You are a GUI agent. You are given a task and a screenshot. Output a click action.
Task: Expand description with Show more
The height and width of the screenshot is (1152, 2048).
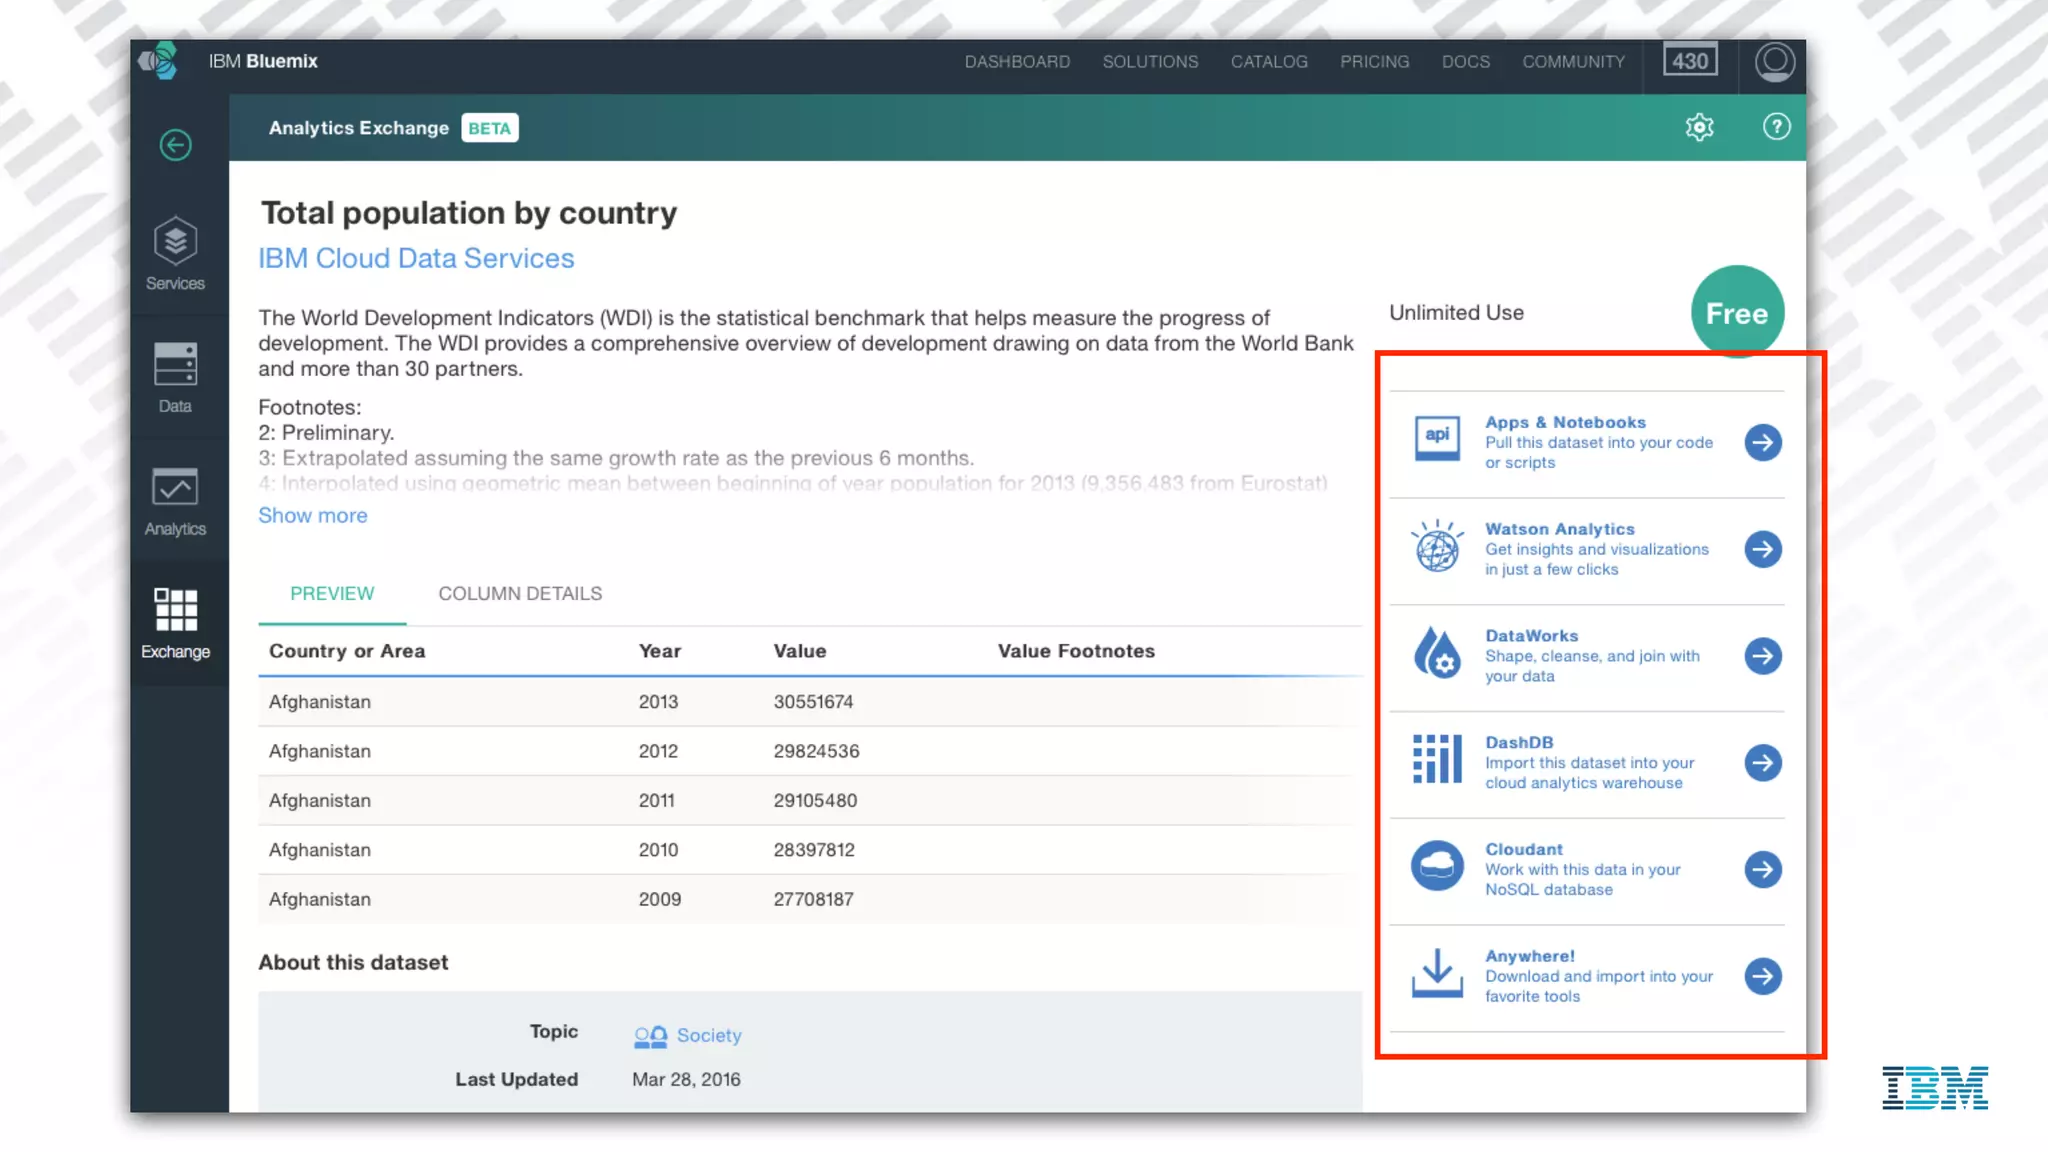tap(312, 515)
